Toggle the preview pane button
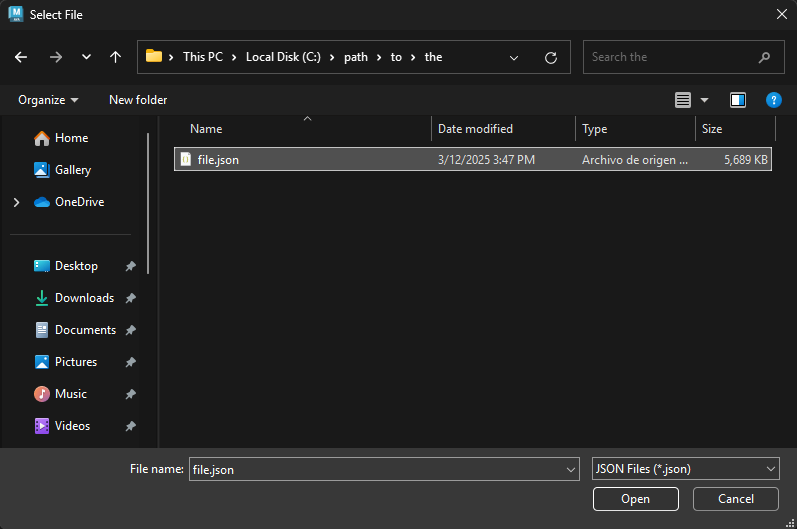Viewport: 797px width, 529px height. 738,100
